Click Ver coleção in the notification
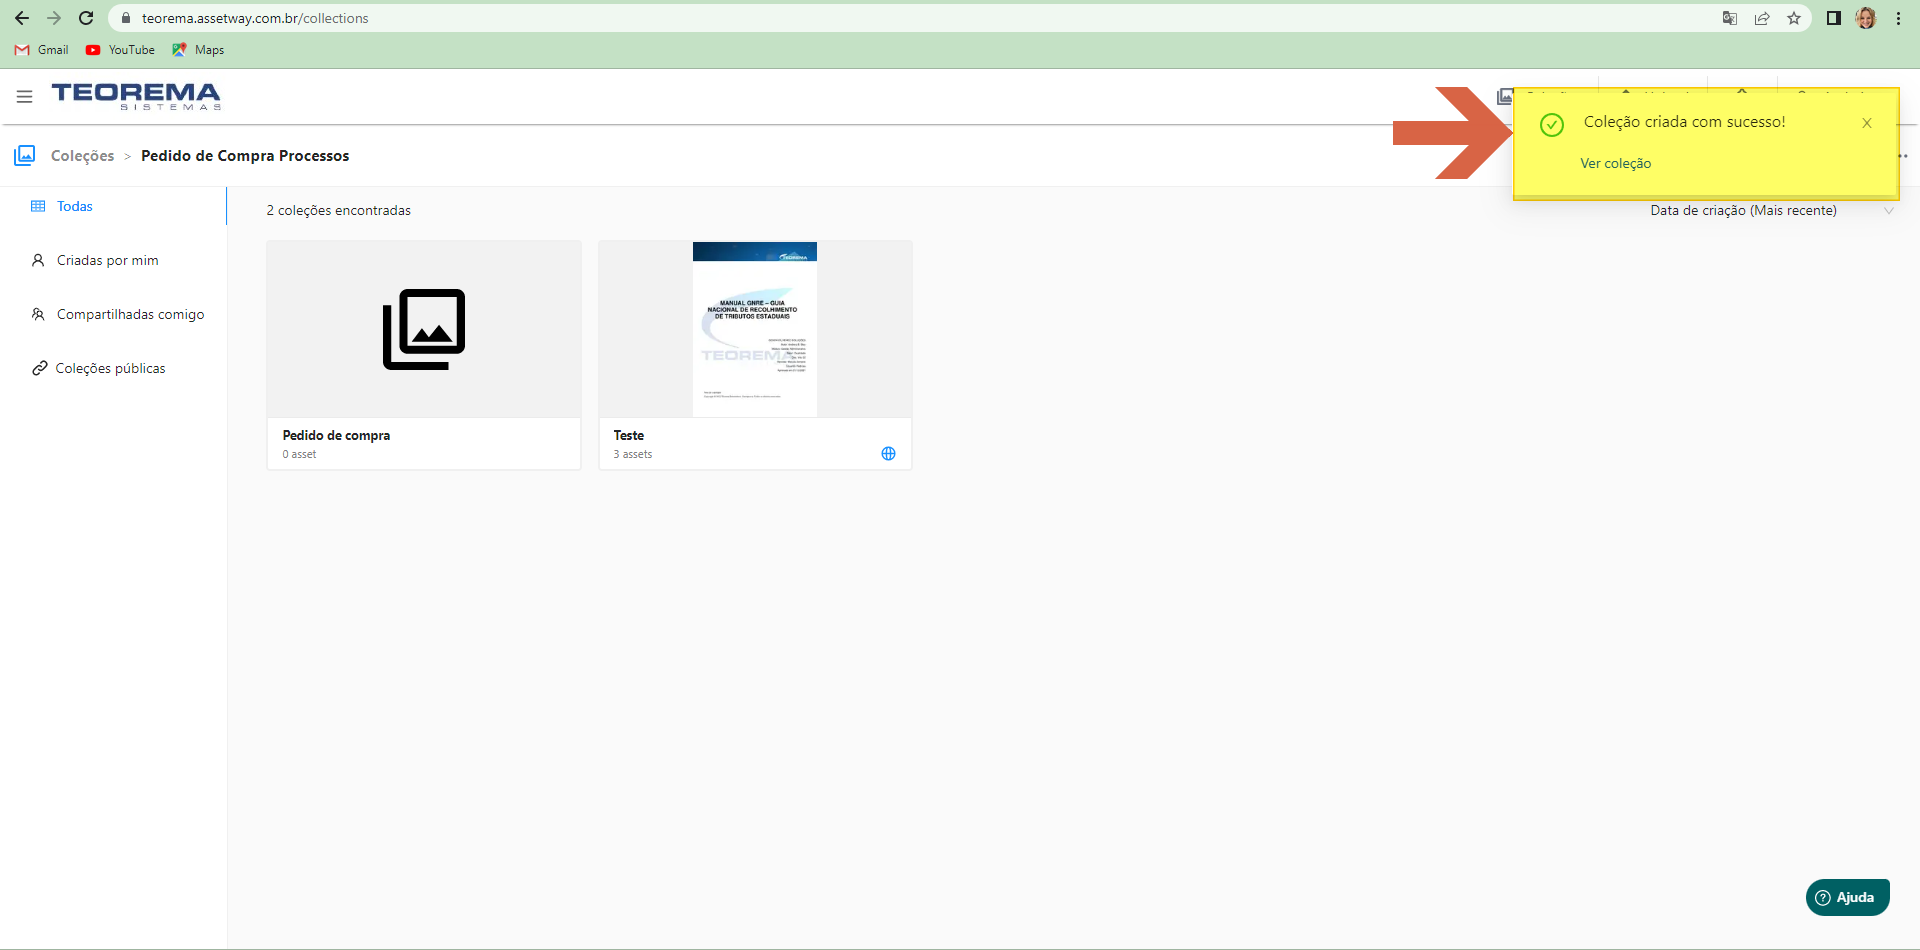 point(1615,163)
